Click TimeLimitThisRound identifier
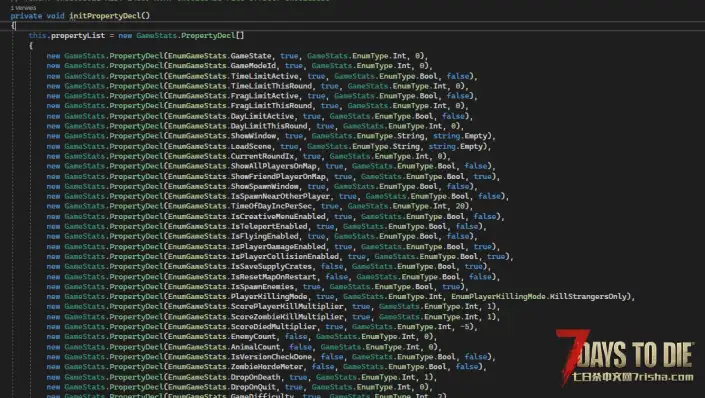The image size is (705, 398). [271, 86]
